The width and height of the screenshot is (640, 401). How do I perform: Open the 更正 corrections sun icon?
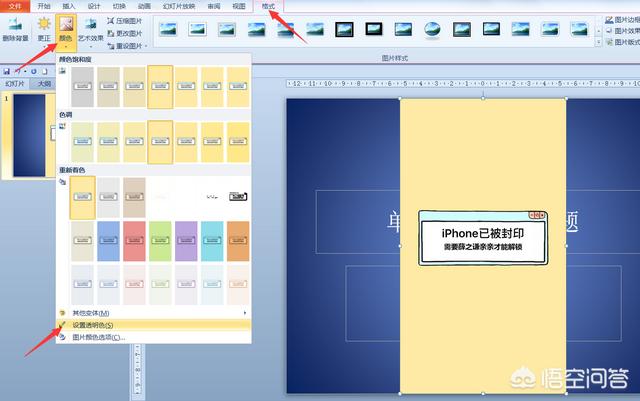(44, 24)
